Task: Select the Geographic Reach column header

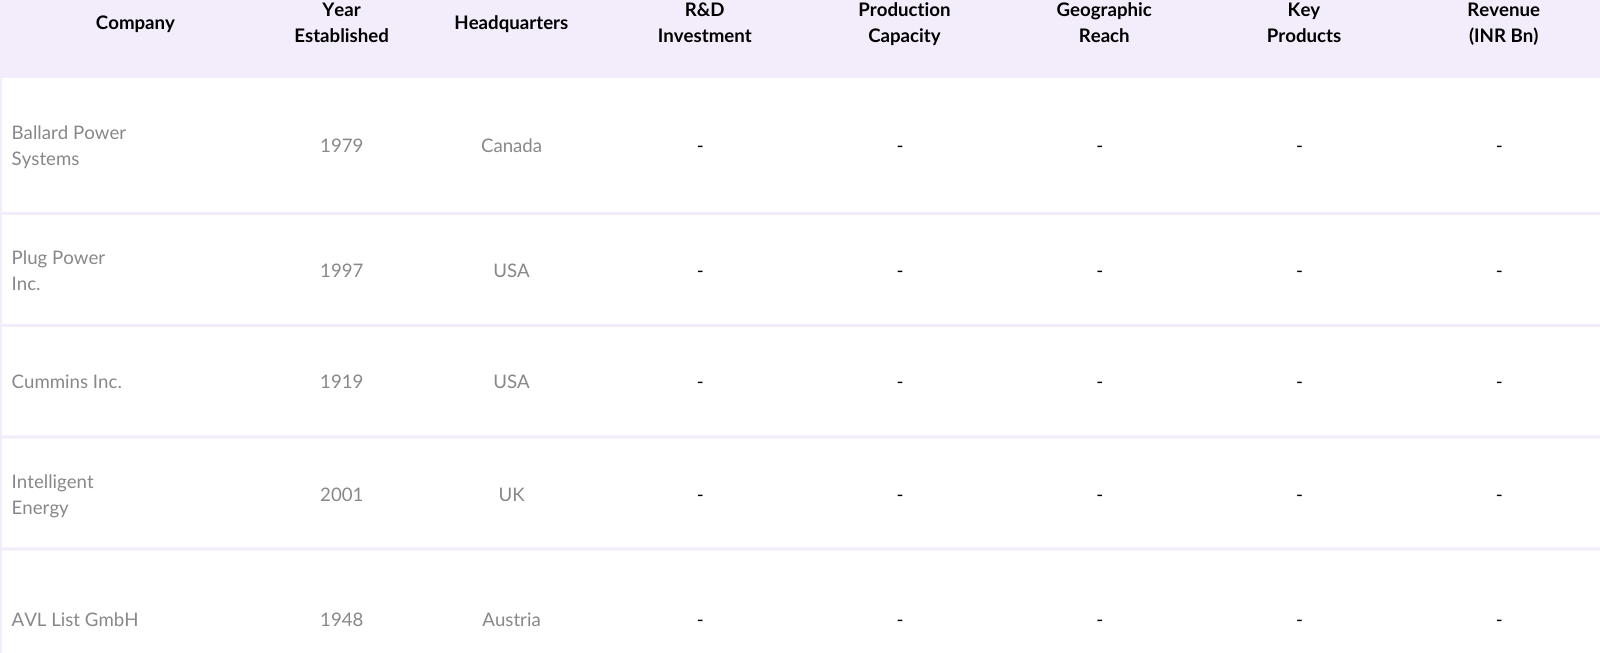Action: click(x=1104, y=23)
